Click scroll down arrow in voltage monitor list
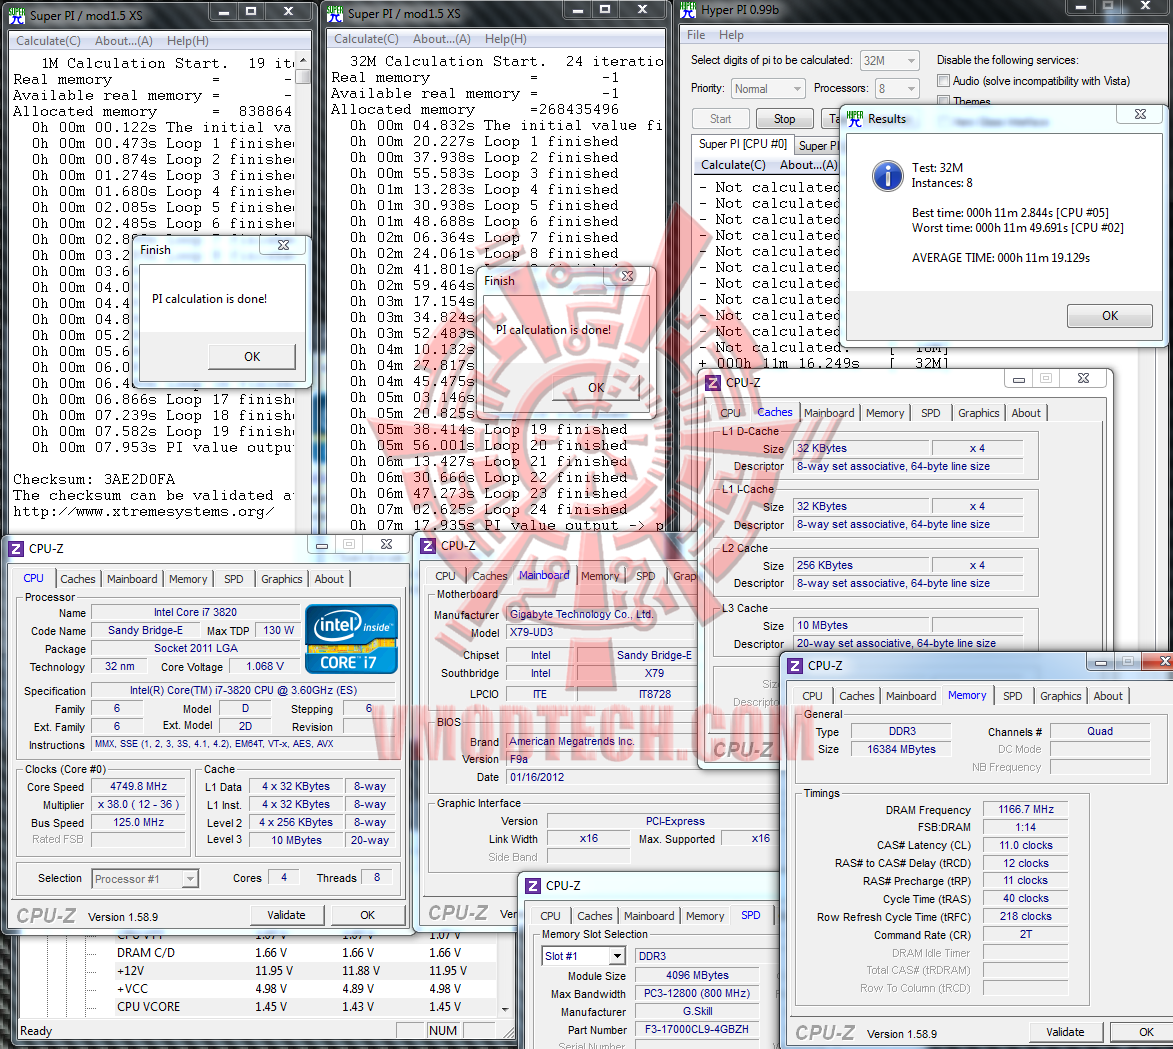1173x1049 pixels. (x=505, y=1009)
